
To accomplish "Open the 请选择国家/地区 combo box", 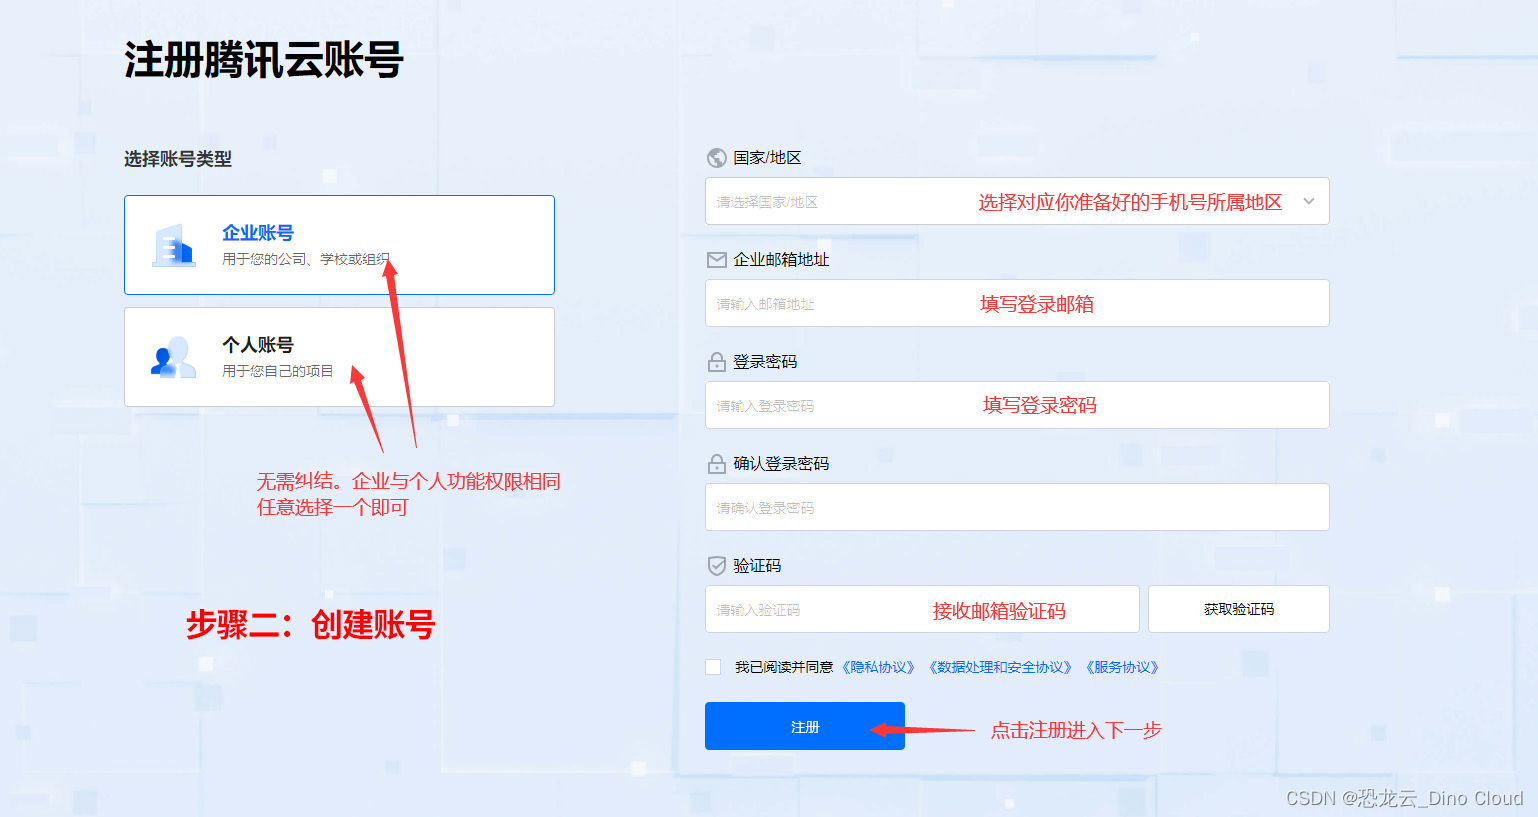I will click(1017, 201).
